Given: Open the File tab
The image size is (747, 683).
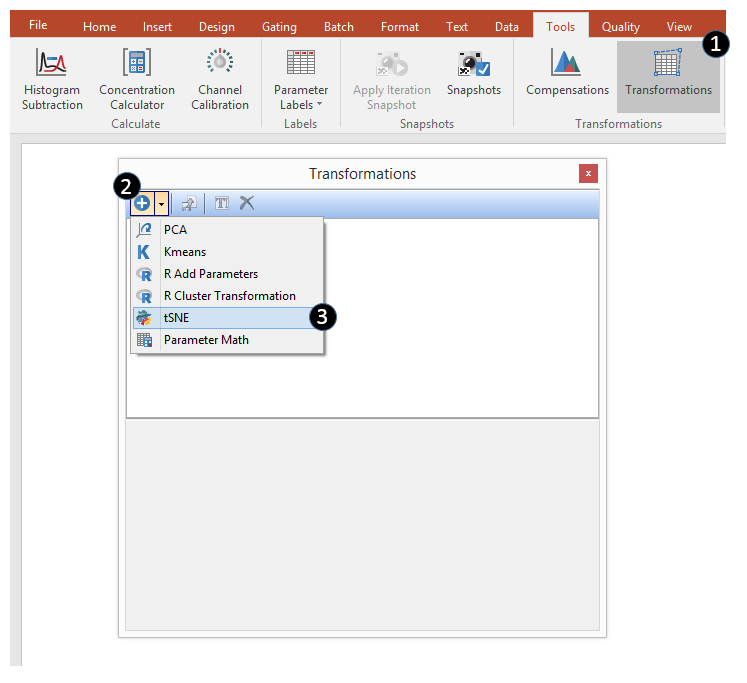Looking at the screenshot, I should pos(38,26).
